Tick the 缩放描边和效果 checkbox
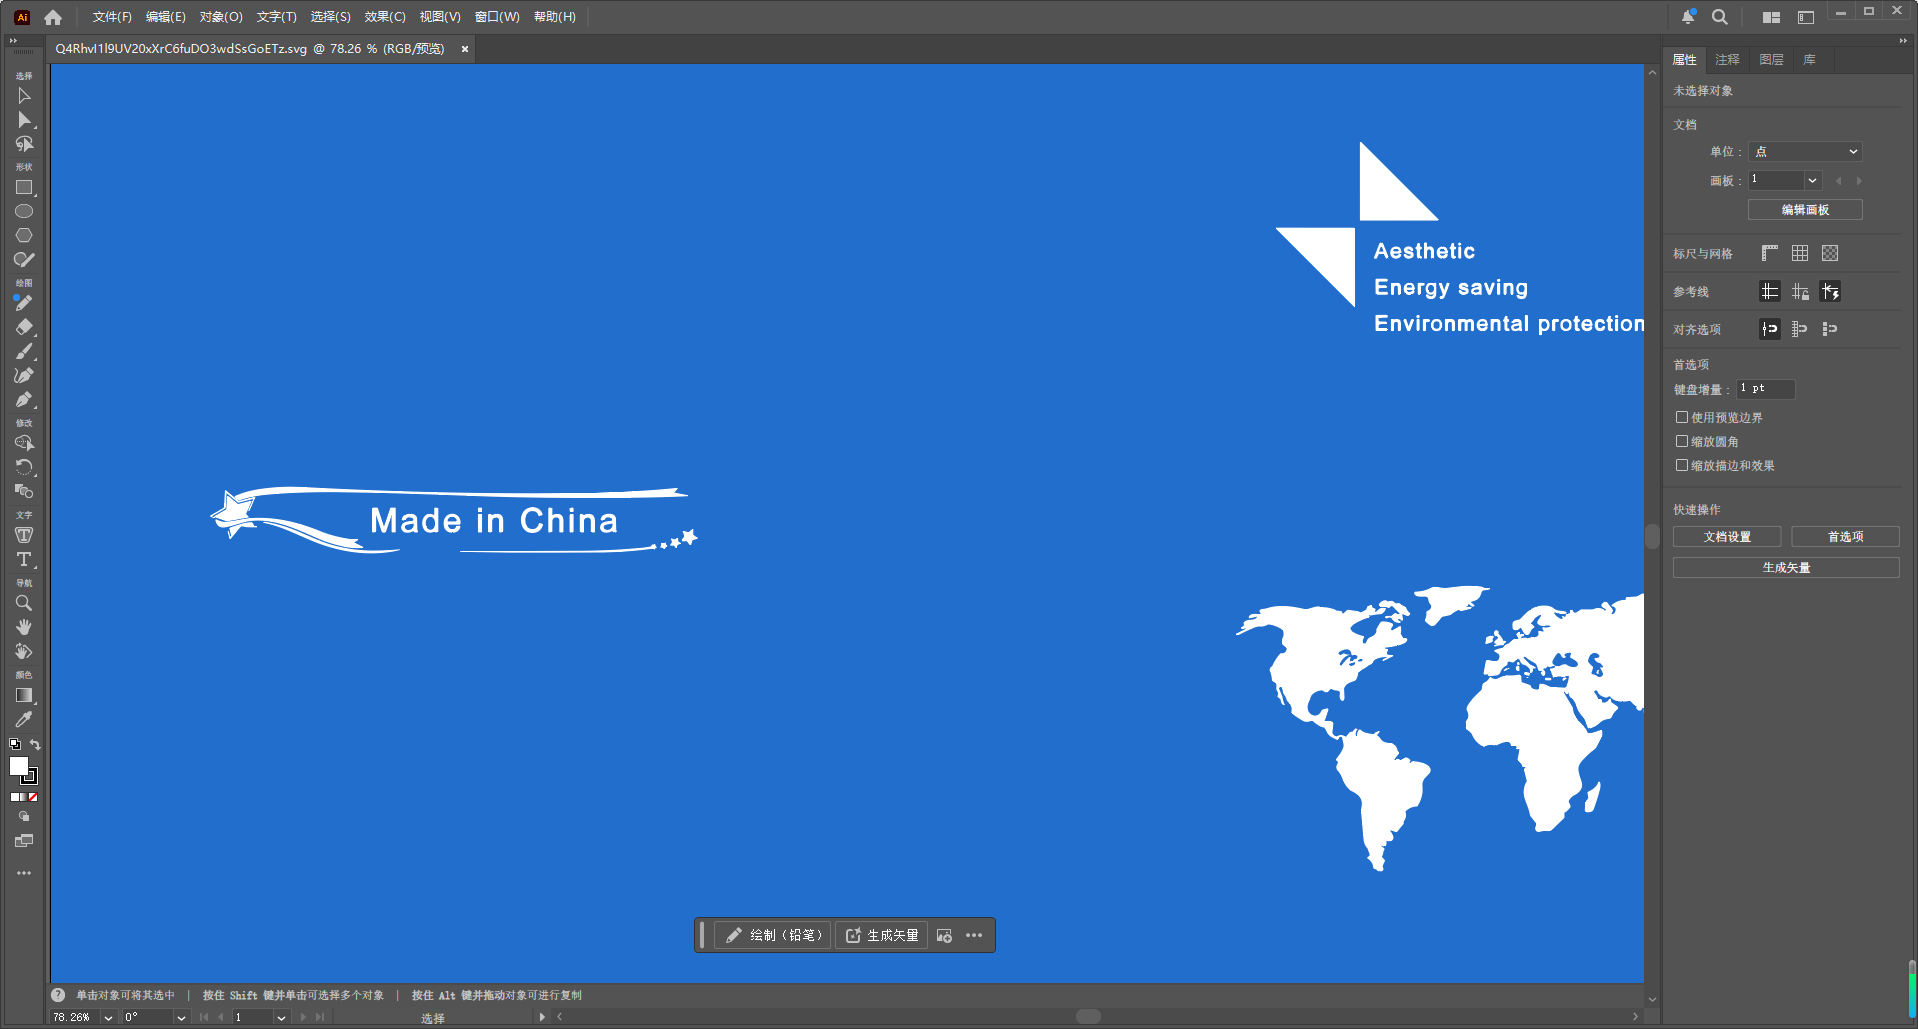The image size is (1918, 1029). pos(1682,466)
